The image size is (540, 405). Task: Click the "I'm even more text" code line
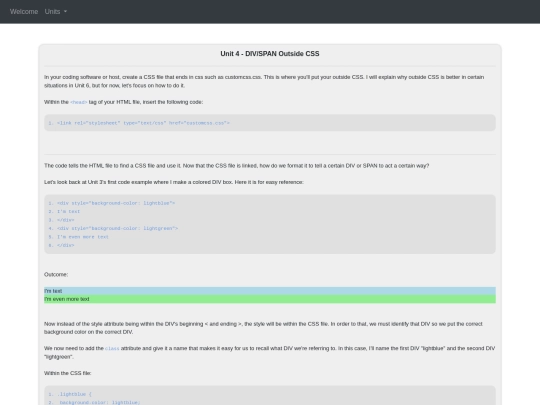(83, 237)
